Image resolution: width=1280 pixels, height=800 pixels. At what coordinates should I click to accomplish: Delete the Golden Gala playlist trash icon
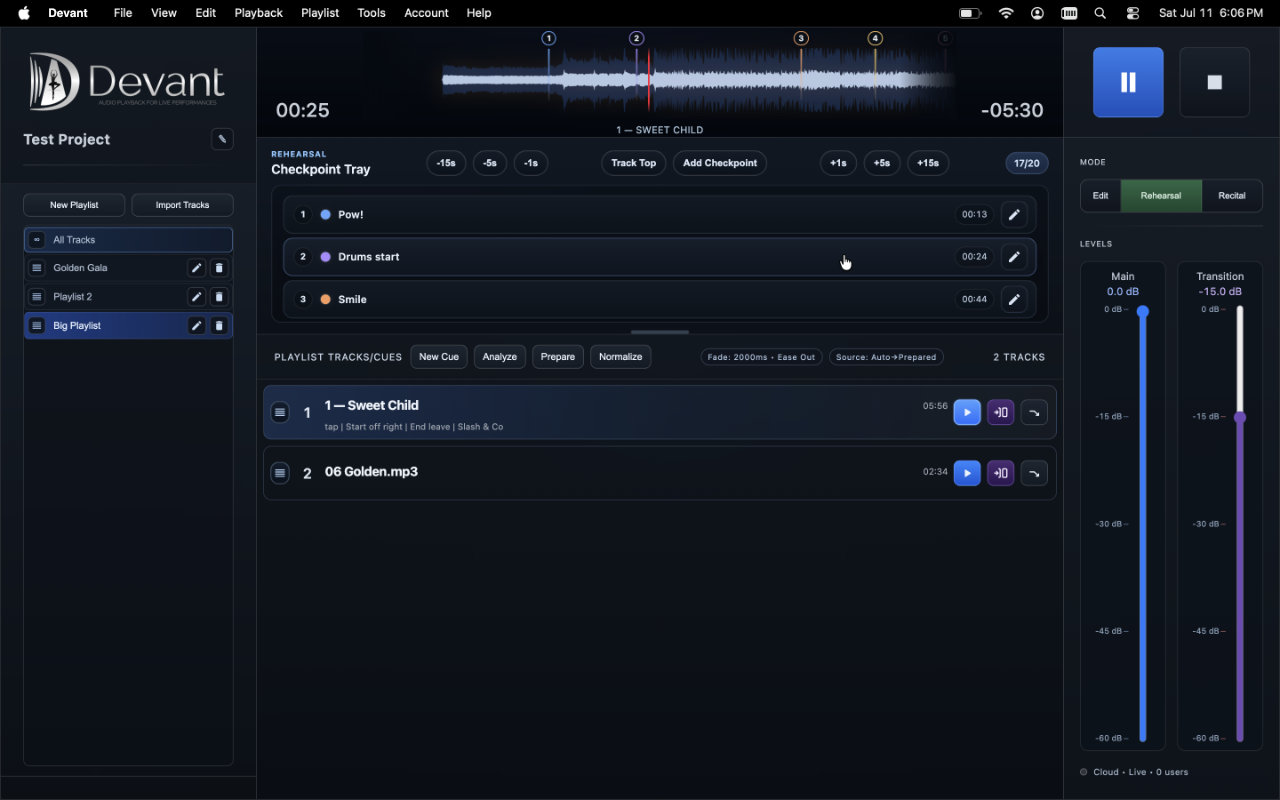tap(220, 268)
